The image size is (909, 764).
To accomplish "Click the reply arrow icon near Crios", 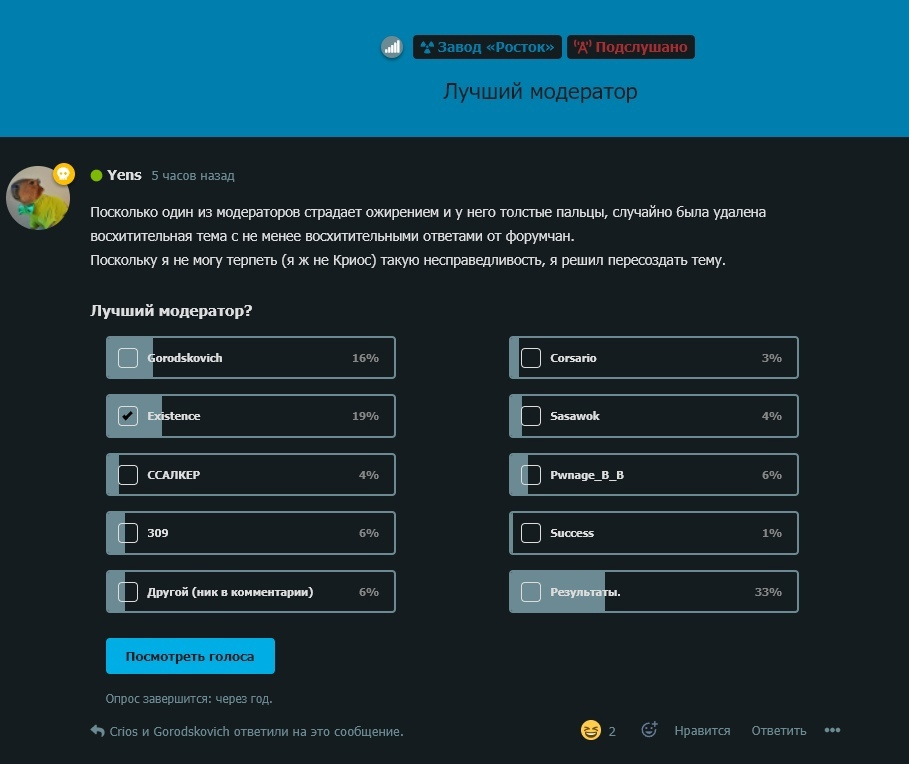I will pos(97,731).
